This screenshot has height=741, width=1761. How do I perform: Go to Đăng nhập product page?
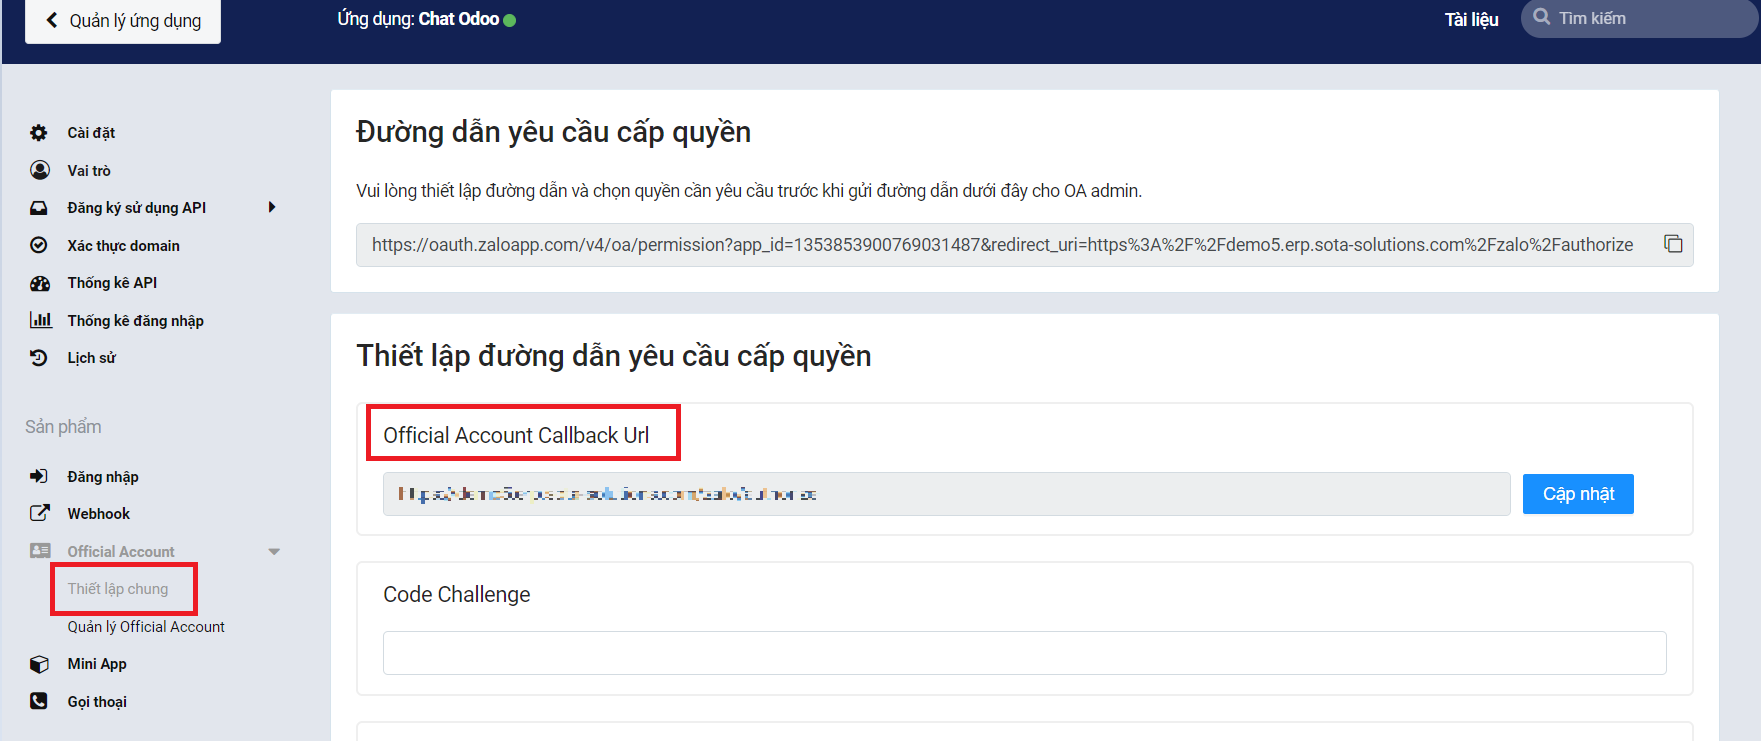click(x=102, y=477)
